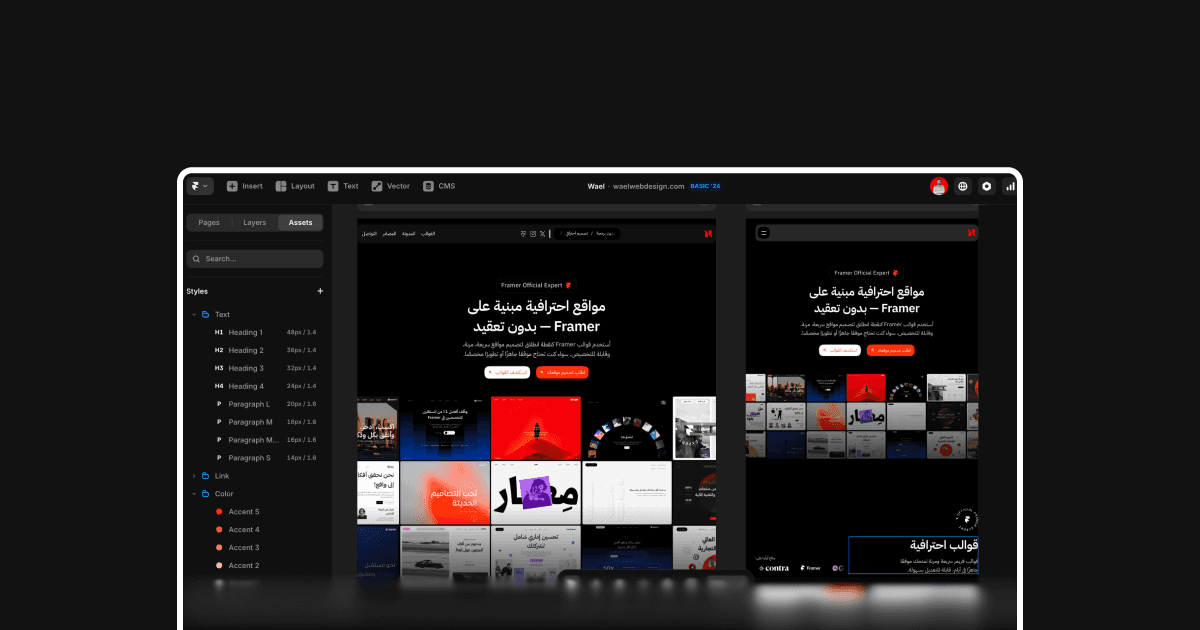The height and width of the screenshot is (630, 1200).
Task: Switch to the Assets tab
Action: coord(300,222)
